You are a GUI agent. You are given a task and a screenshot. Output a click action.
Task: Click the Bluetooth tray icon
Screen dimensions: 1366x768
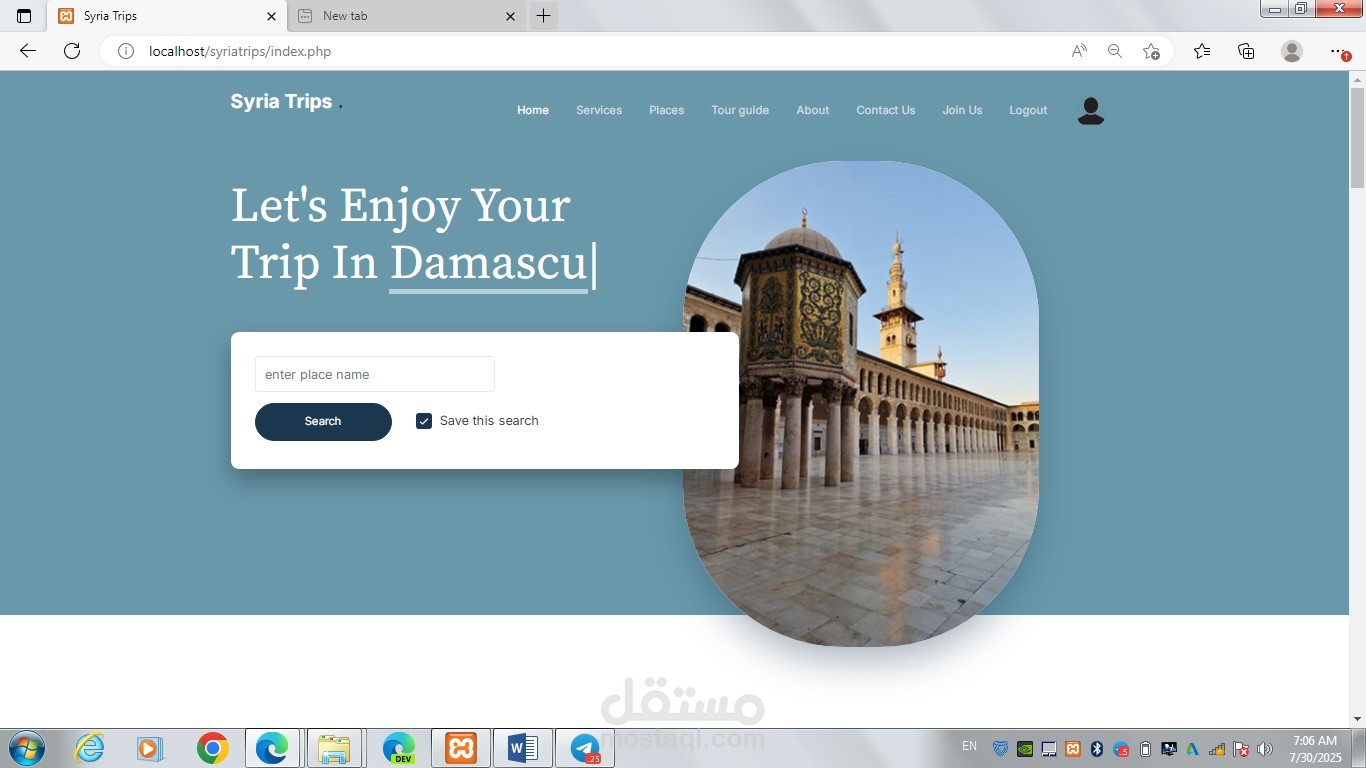tap(1097, 748)
